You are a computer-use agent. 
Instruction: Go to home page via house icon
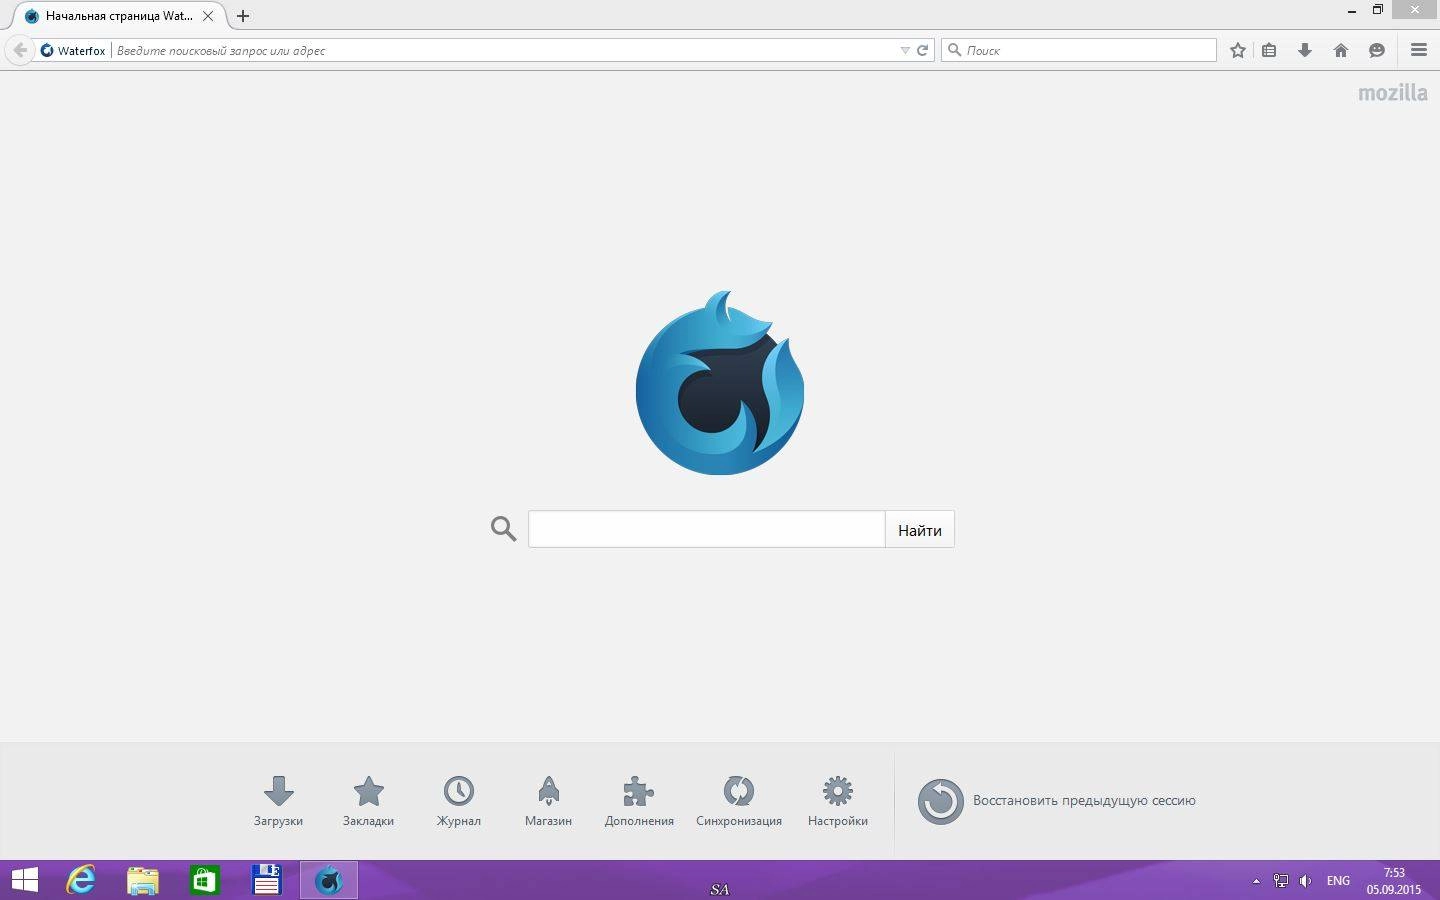pyautogui.click(x=1341, y=50)
